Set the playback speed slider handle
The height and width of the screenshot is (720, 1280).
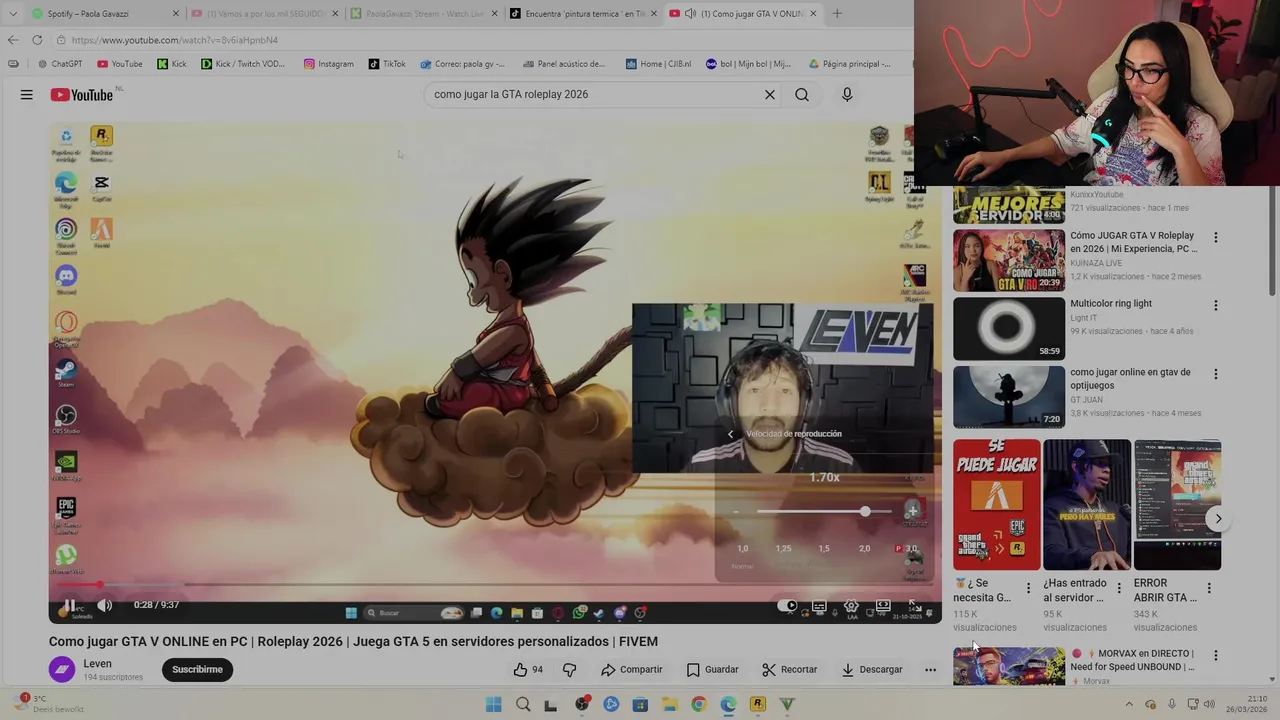[x=865, y=512]
